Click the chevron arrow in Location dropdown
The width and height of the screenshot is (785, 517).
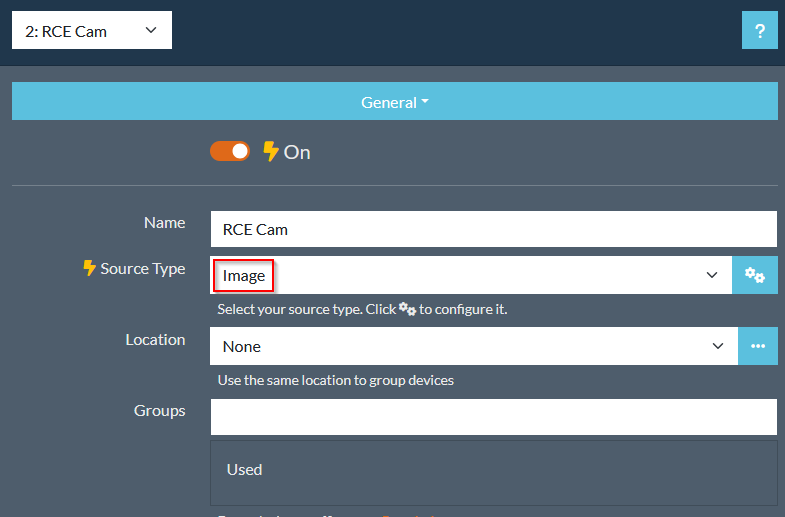click(717, 346)
